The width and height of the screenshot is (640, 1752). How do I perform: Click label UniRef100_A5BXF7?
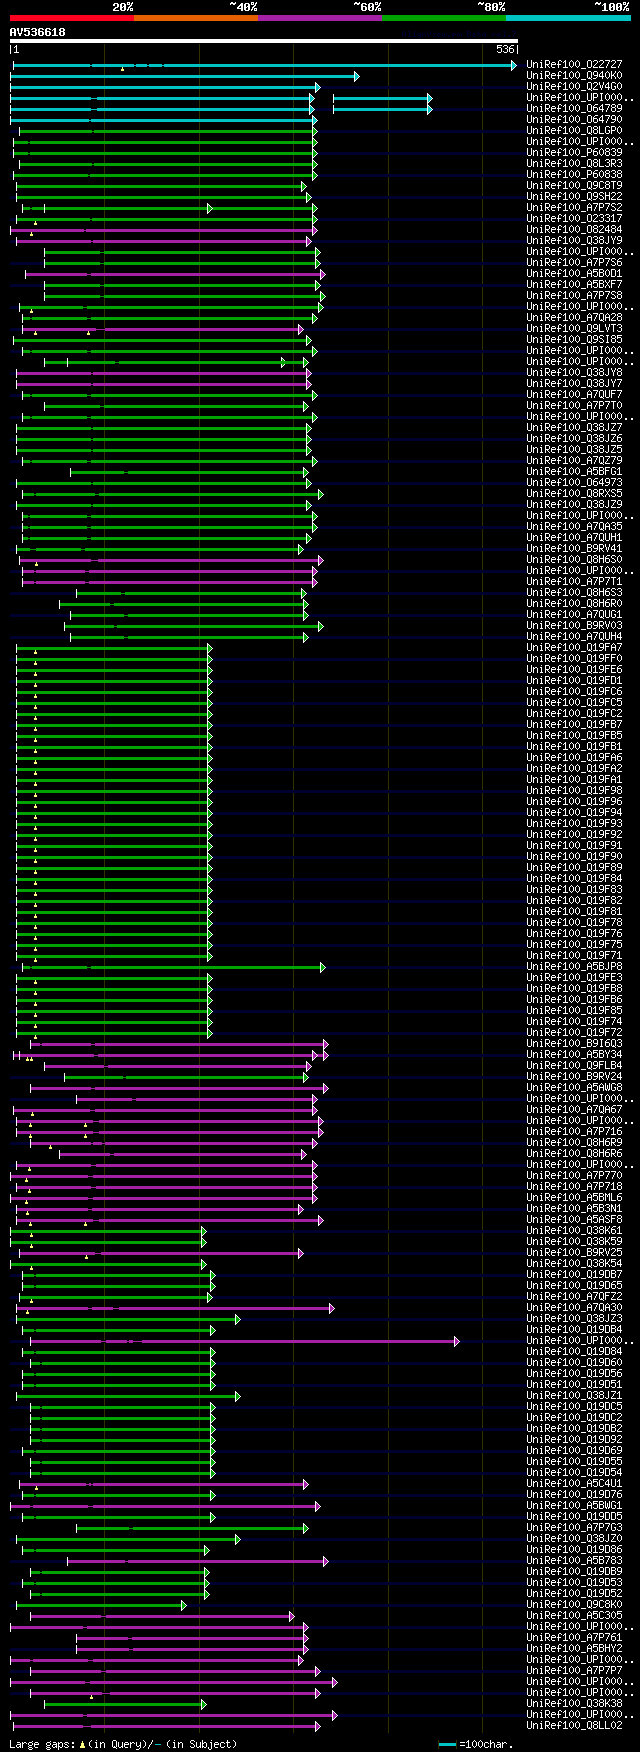click(574, 285)
